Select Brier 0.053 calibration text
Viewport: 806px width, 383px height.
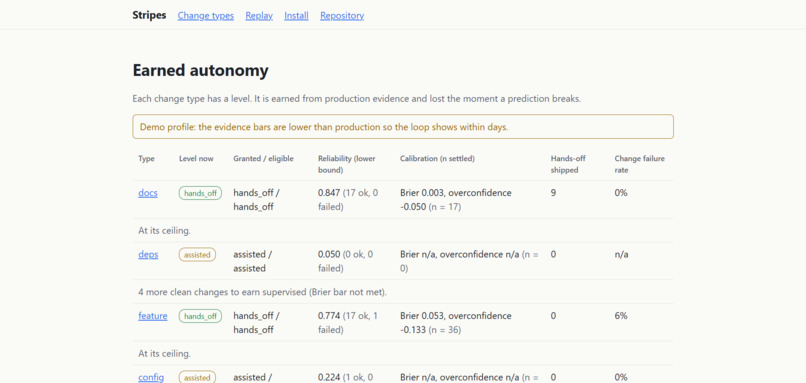[423, 316]
